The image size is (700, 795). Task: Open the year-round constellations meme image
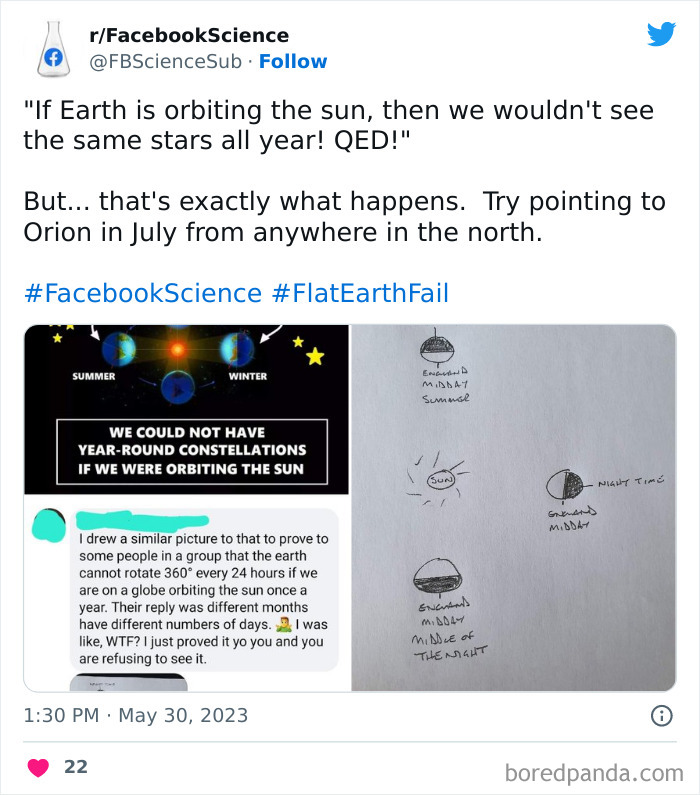point(187,409)
